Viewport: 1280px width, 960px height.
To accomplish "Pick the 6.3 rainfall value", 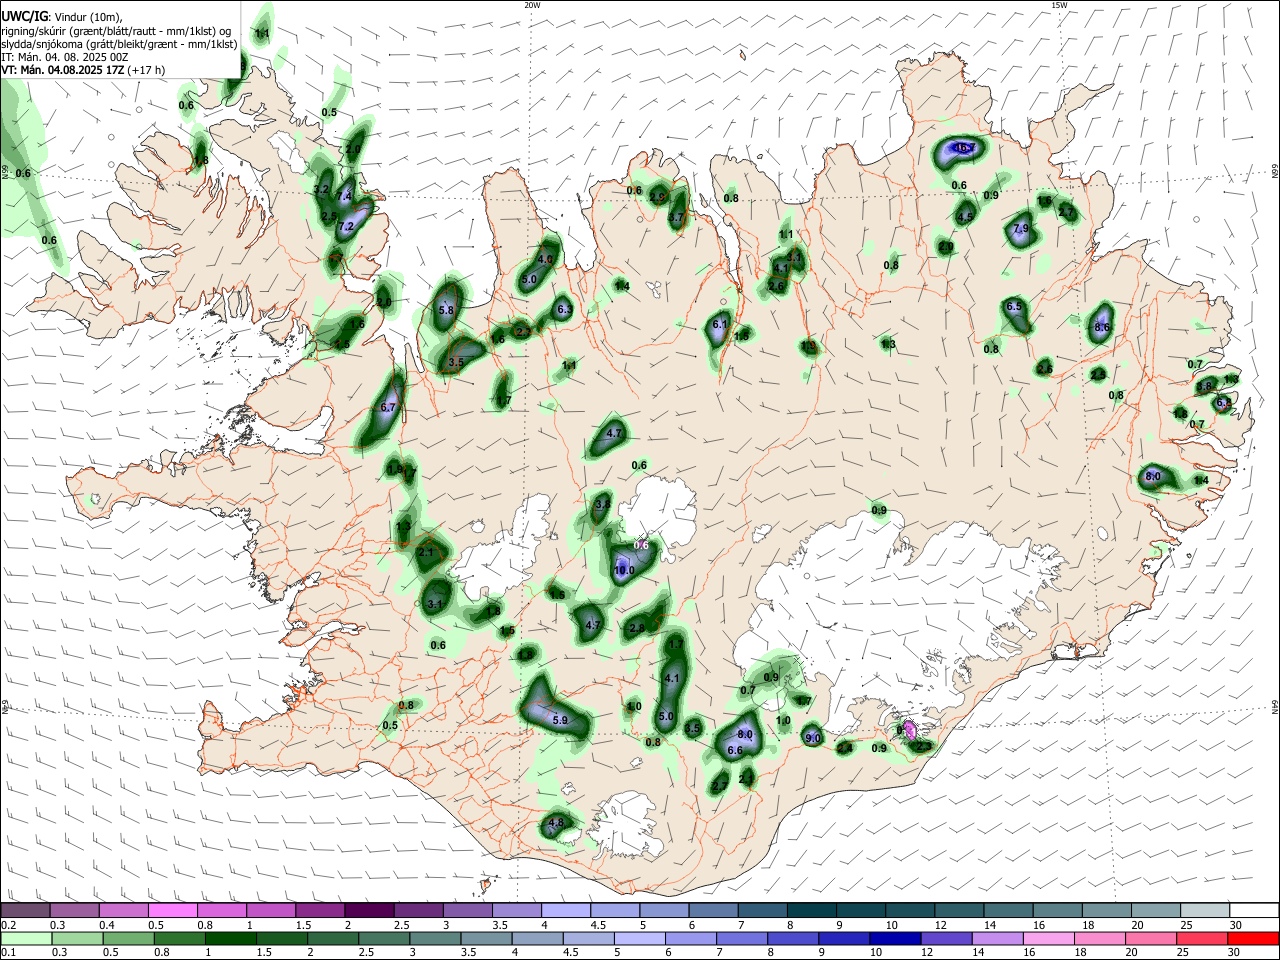I will tap(564, 310).
